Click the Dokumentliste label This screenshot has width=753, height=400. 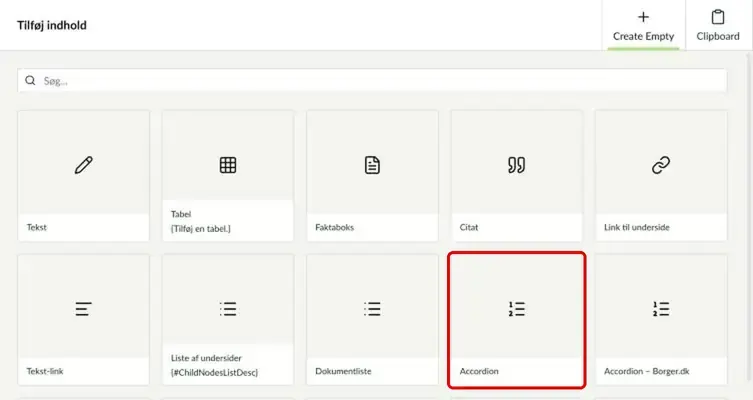coord(343,371)
